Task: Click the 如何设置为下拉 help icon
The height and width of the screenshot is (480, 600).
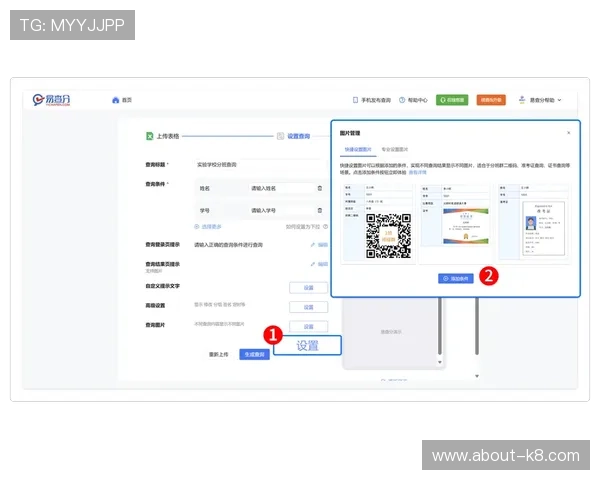Action: (x=325, y=227)
